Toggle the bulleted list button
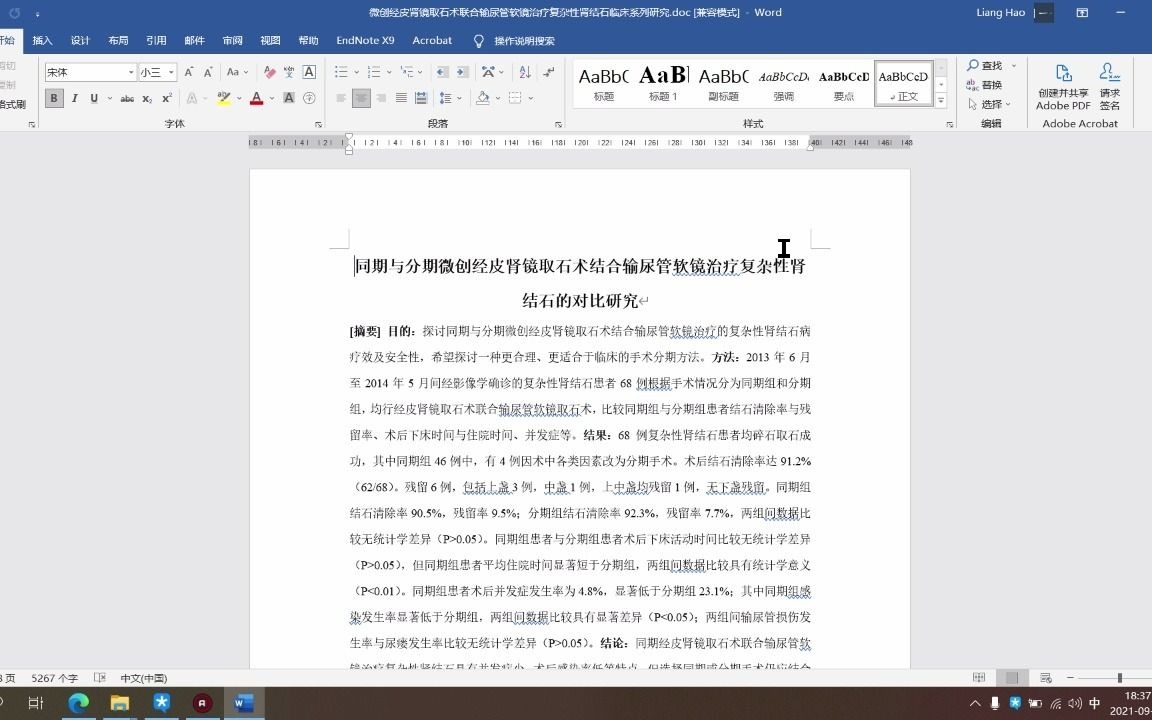 (x=341, y=72)
